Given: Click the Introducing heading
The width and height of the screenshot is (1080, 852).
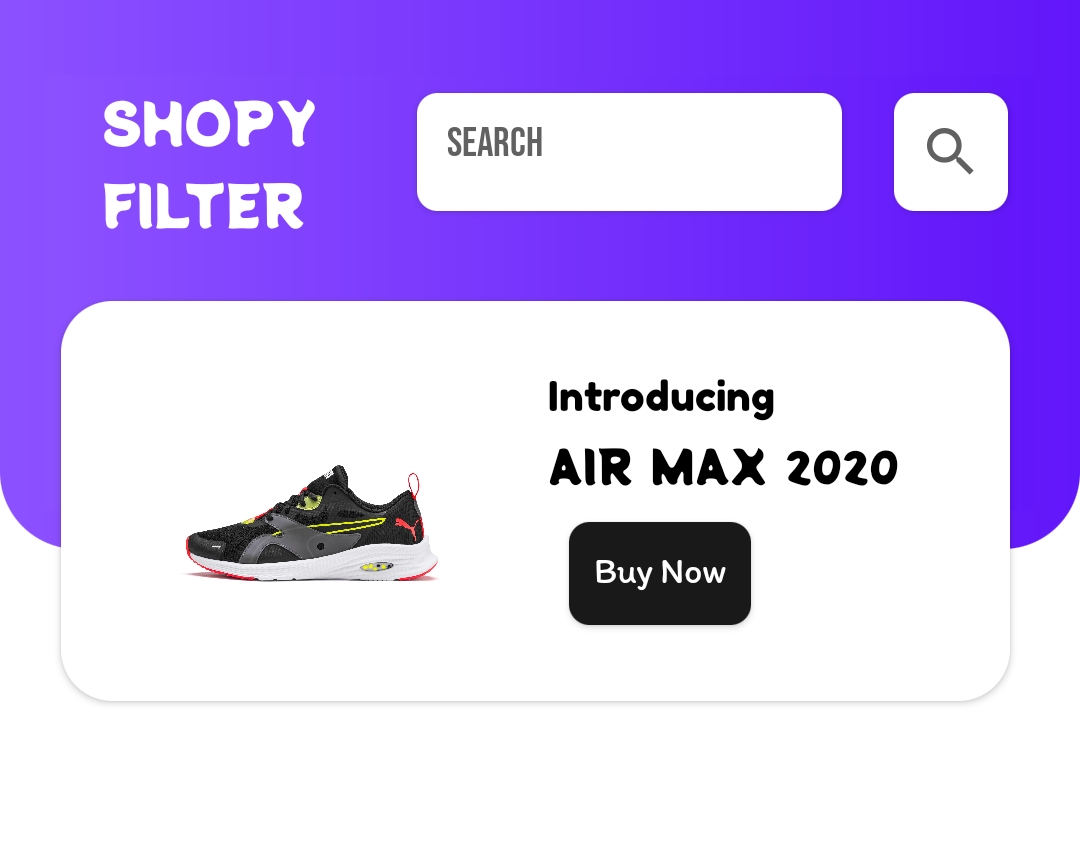Looking at the screenshot, I should [661, 398].
